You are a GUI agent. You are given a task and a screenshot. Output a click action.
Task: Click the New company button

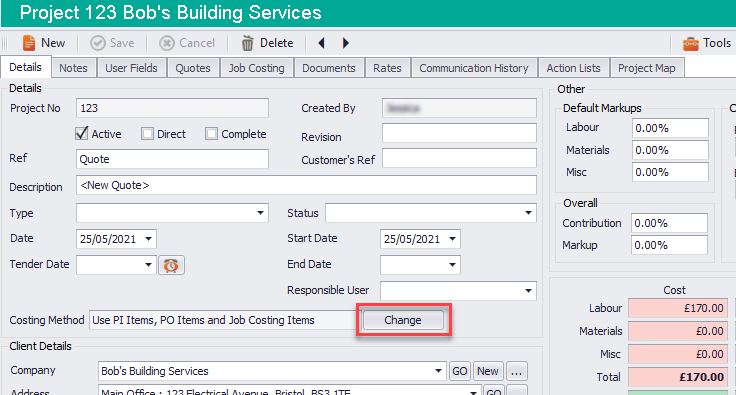click(488, 371)
